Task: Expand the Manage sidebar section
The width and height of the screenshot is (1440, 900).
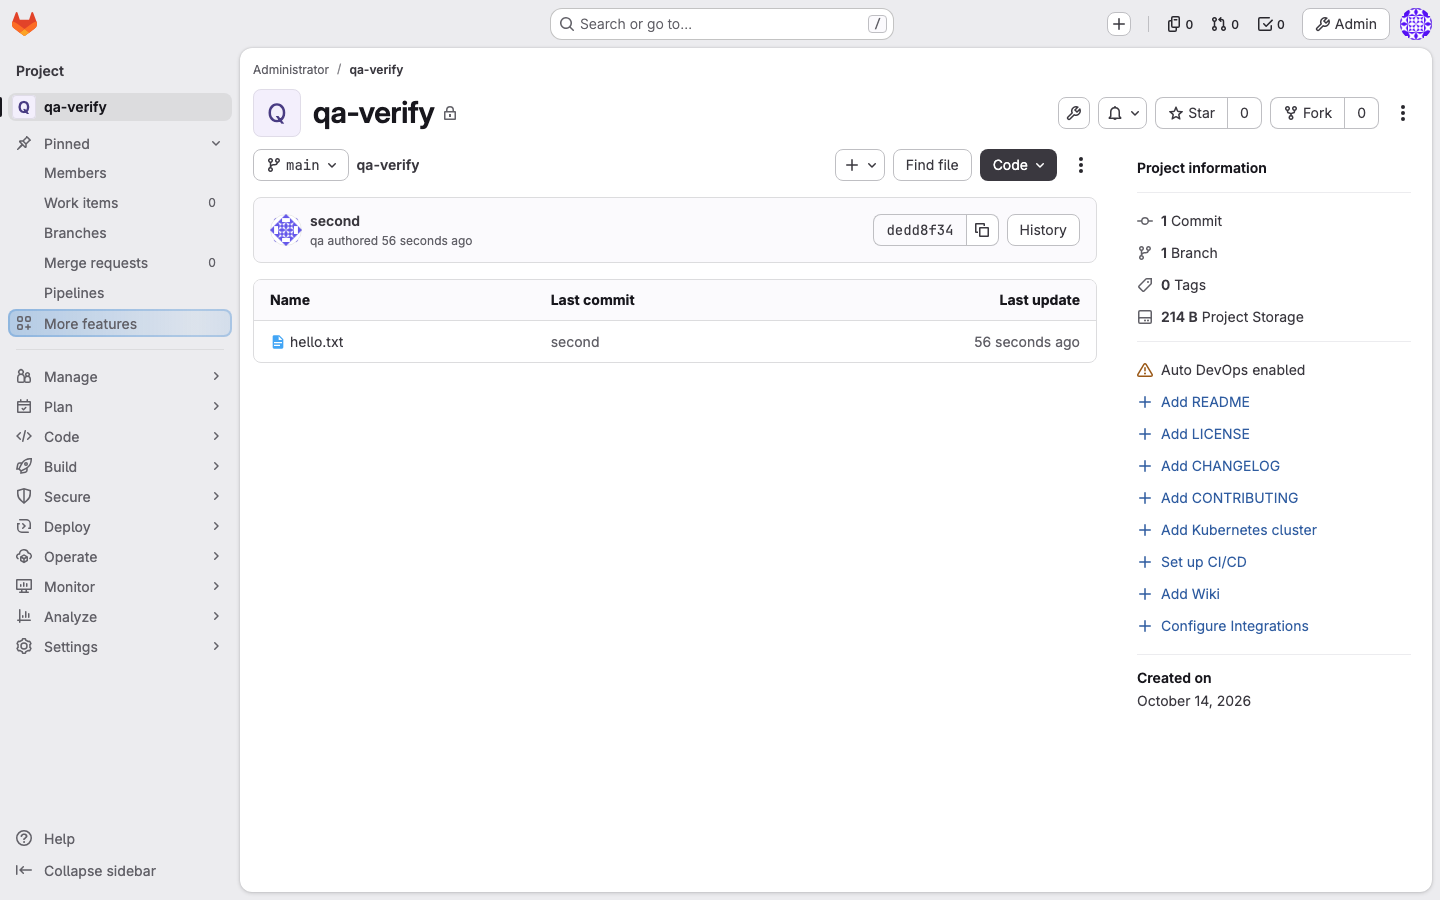Action: tap(120, 377)
